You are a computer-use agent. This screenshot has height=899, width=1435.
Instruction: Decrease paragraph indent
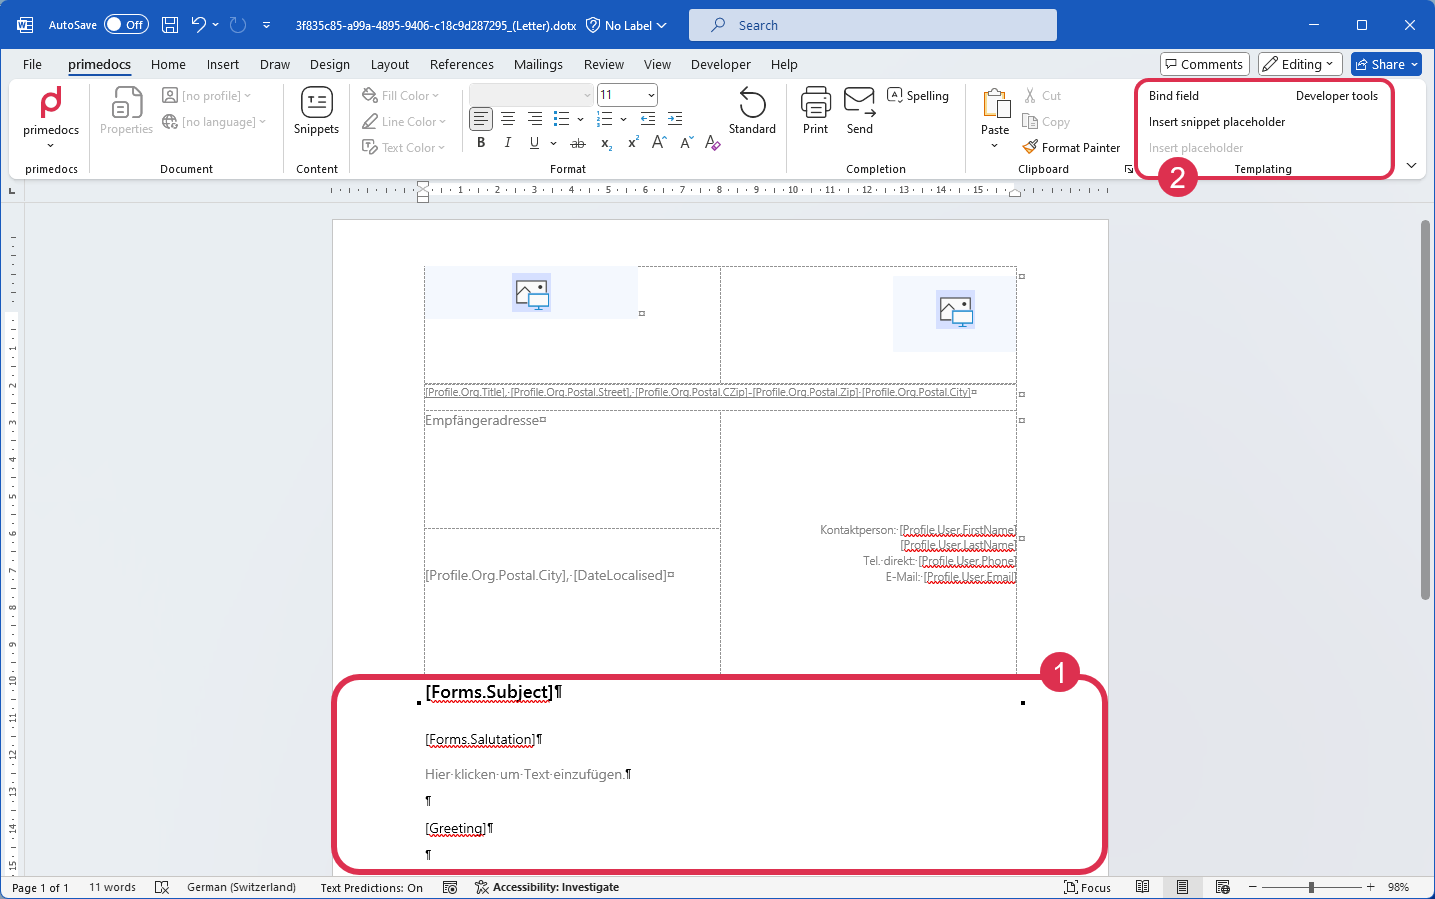coord(648,119)
